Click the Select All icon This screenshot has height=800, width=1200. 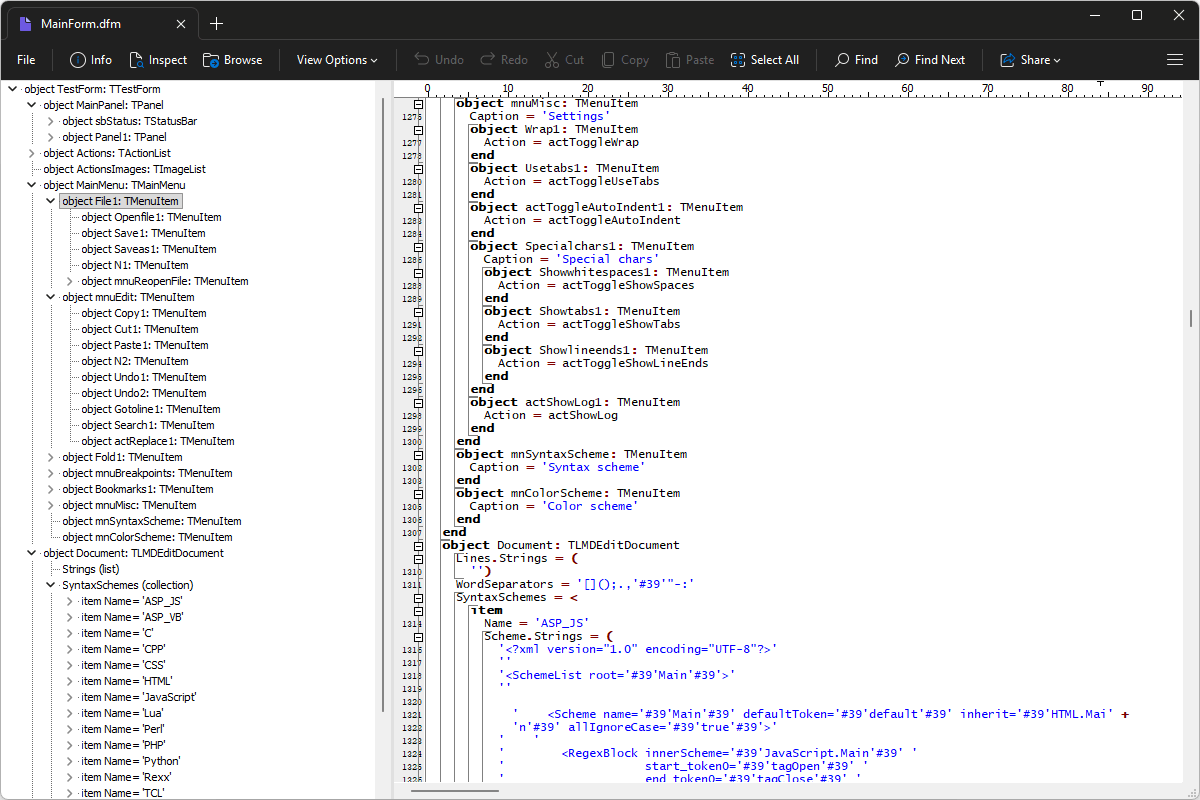(738, 60)
